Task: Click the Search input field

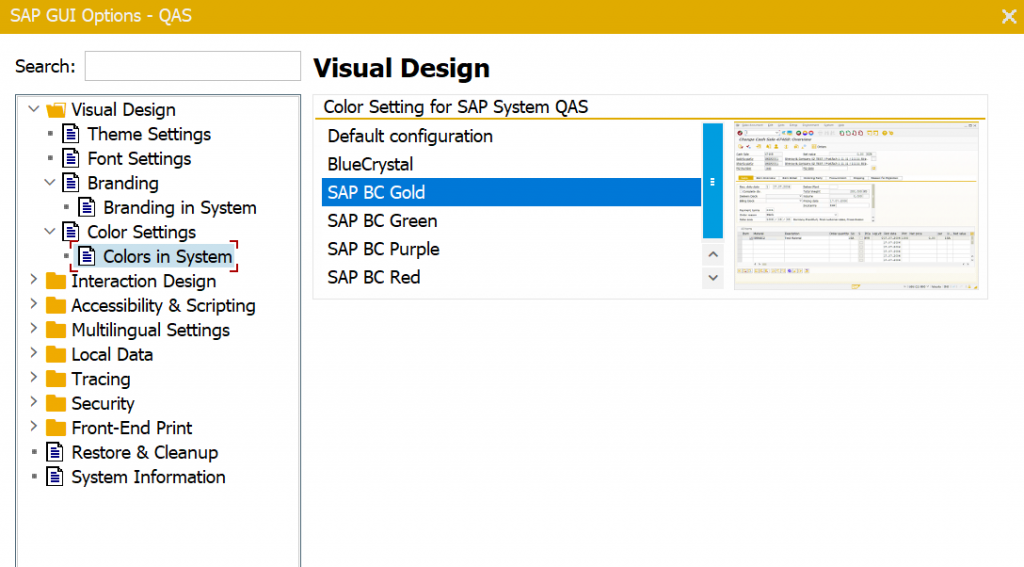Action: pos(192,66)
